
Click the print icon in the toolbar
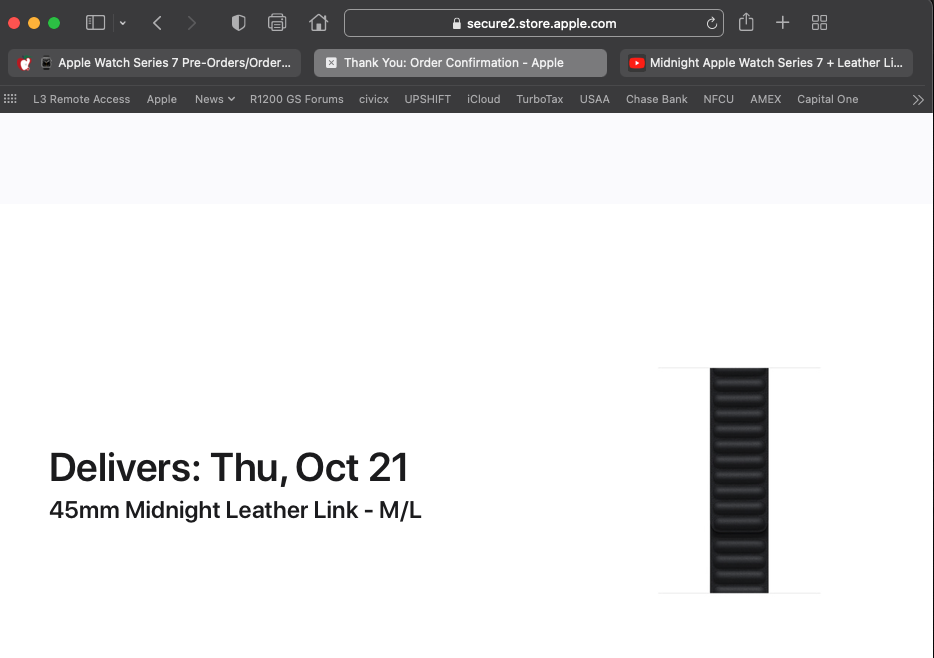(277, 23)
